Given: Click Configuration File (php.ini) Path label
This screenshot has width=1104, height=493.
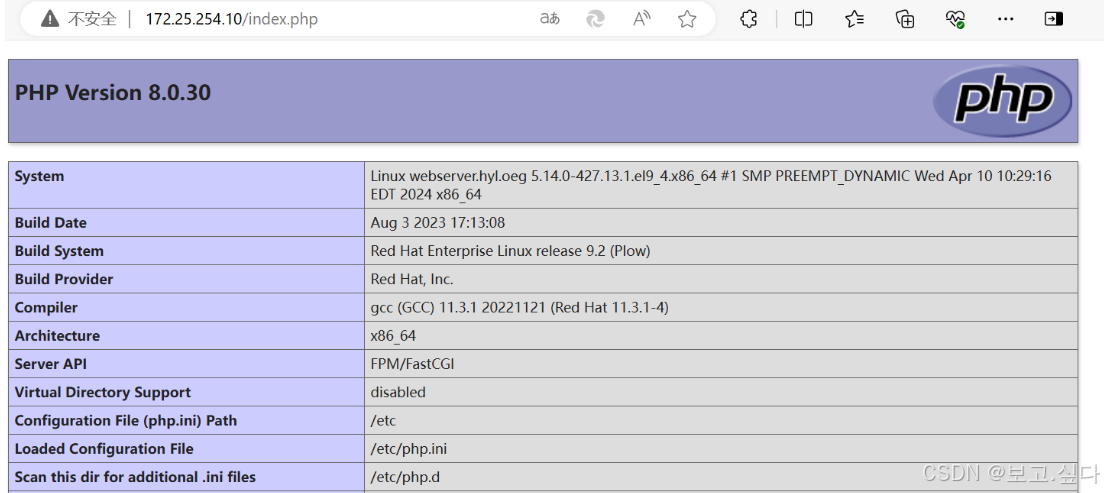Looking at the screenshot, I should 126,420.
